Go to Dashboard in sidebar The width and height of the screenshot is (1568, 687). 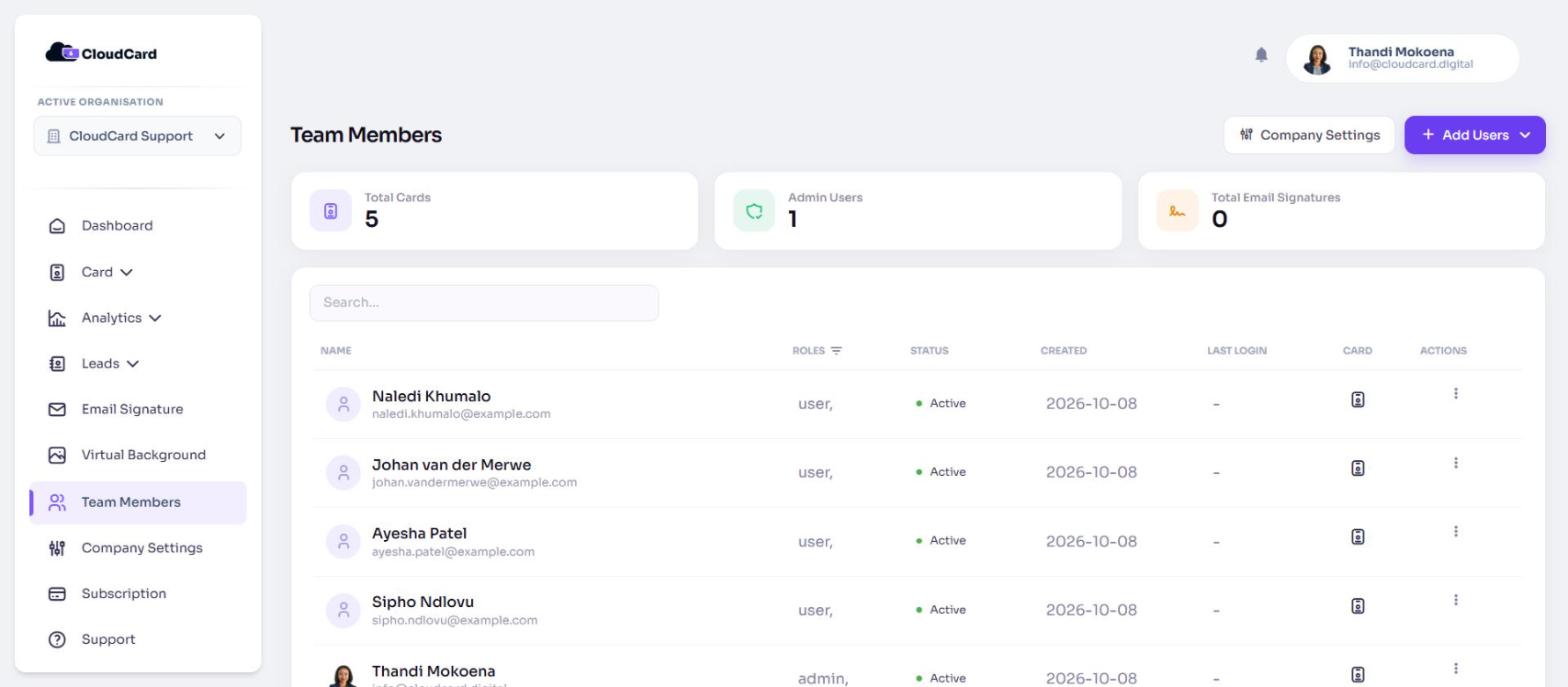click(117, 226)
